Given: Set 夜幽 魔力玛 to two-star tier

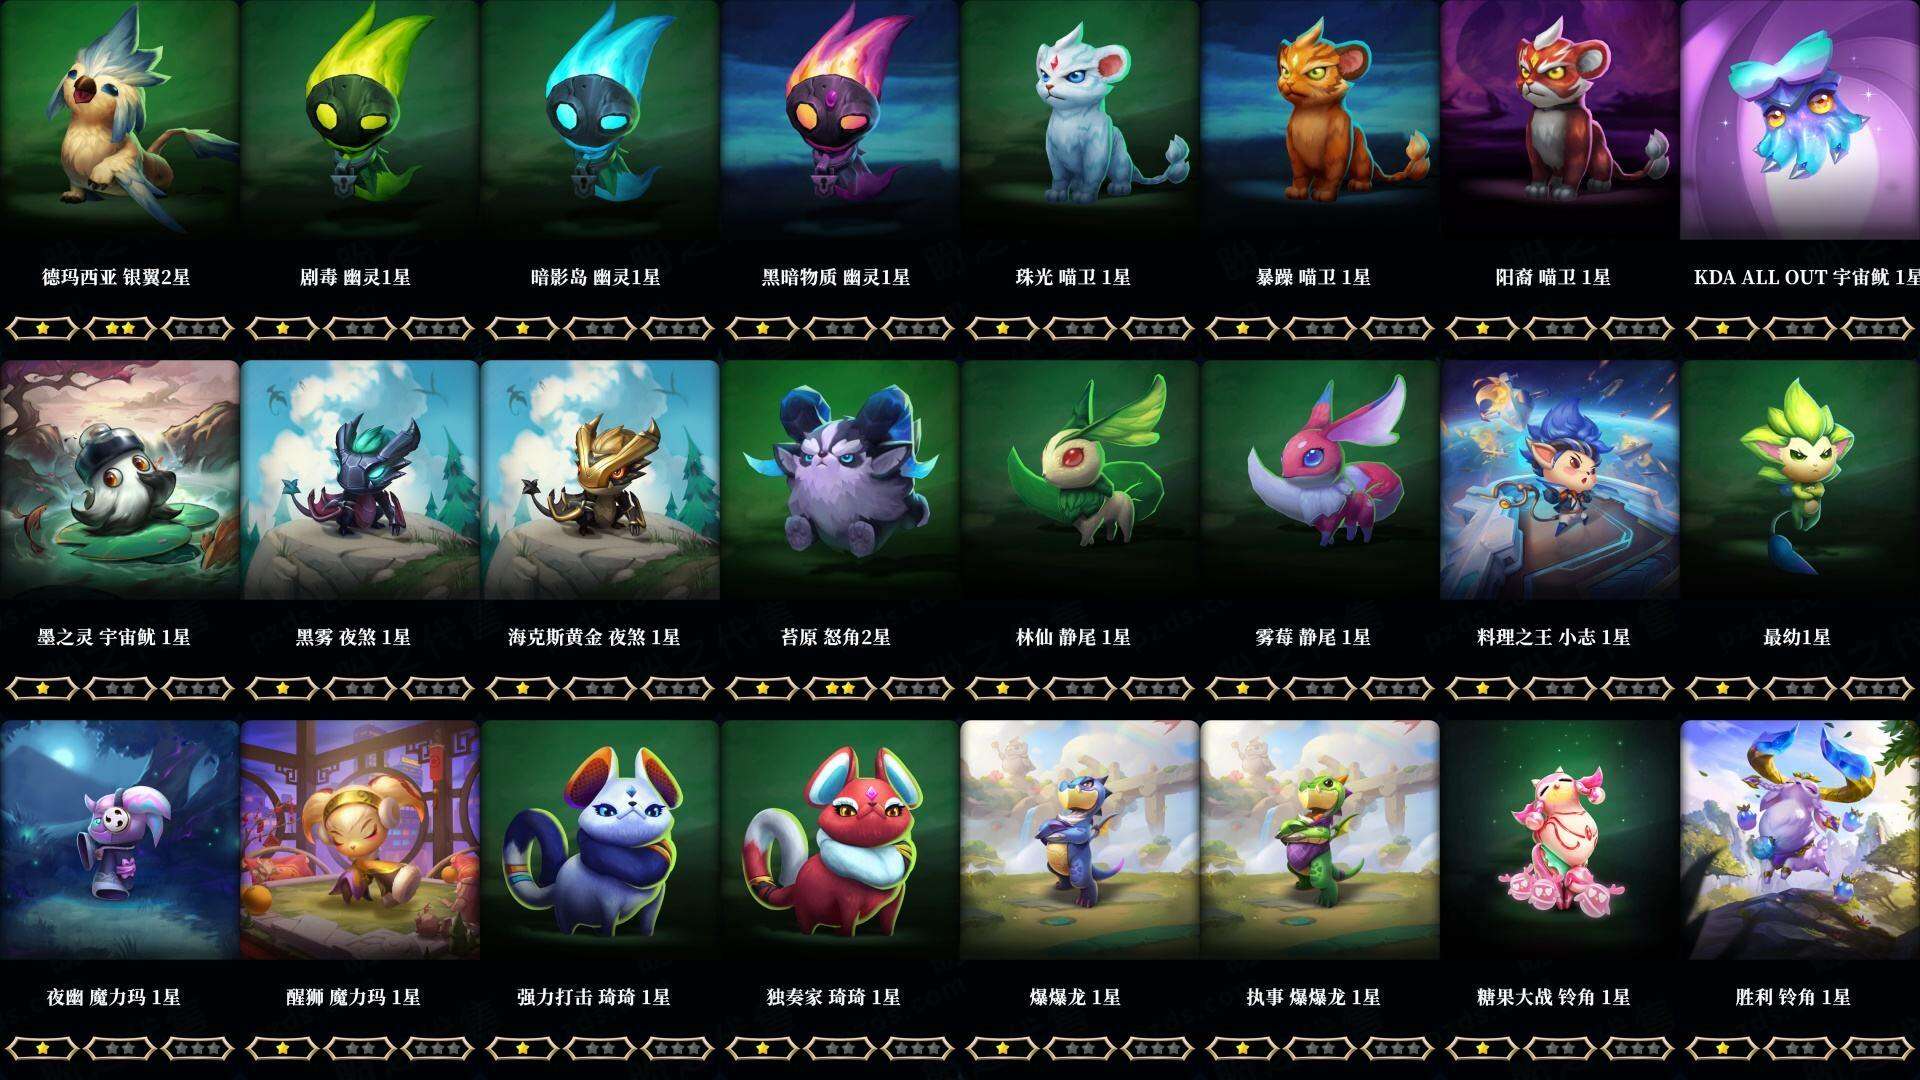Looking at the screenshot, I should tap(120, 1048).
